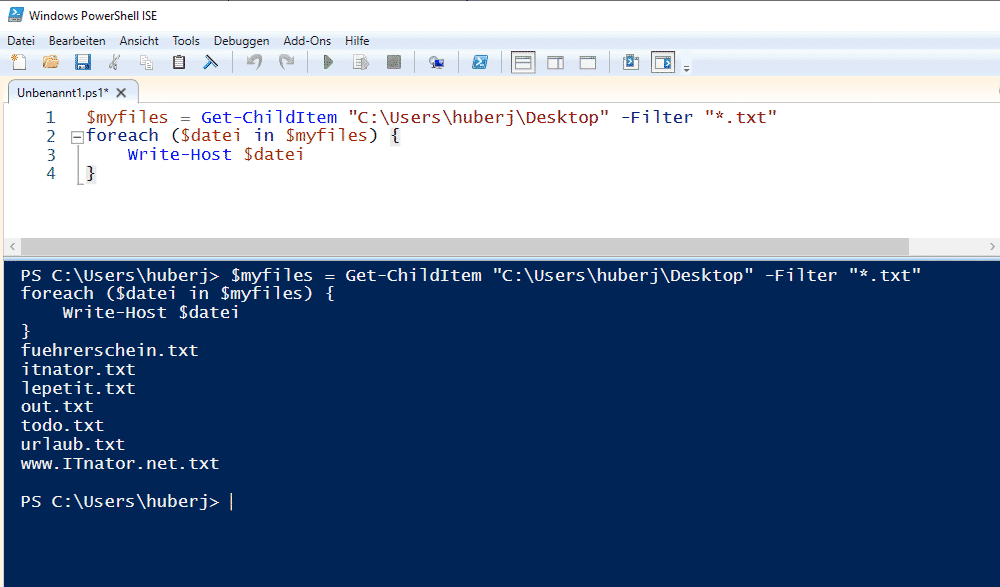Click lepetit.txt in console output
Viewport: 1000px width, 587px height.
(x=78, y=388)
